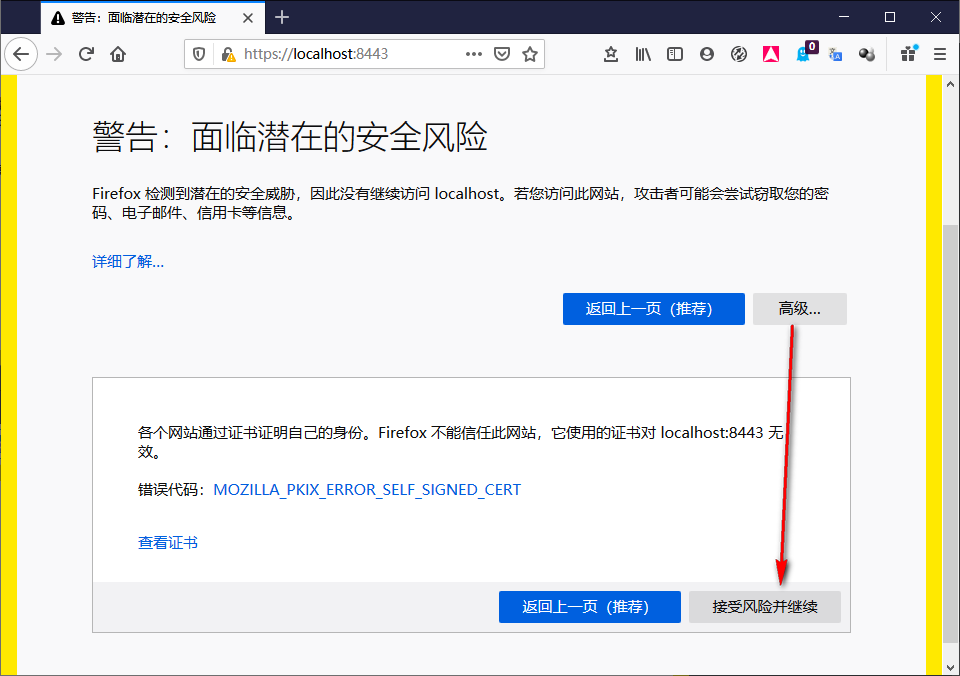Click the padlock warning site info icon

point(228,54)
